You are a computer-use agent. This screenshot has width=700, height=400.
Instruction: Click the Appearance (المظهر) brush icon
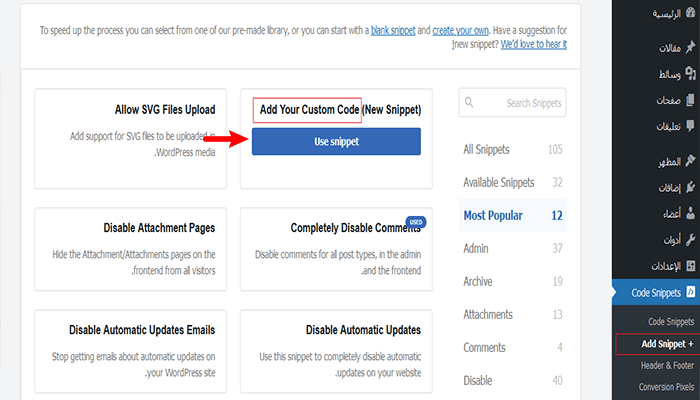[x=690, y=162]
